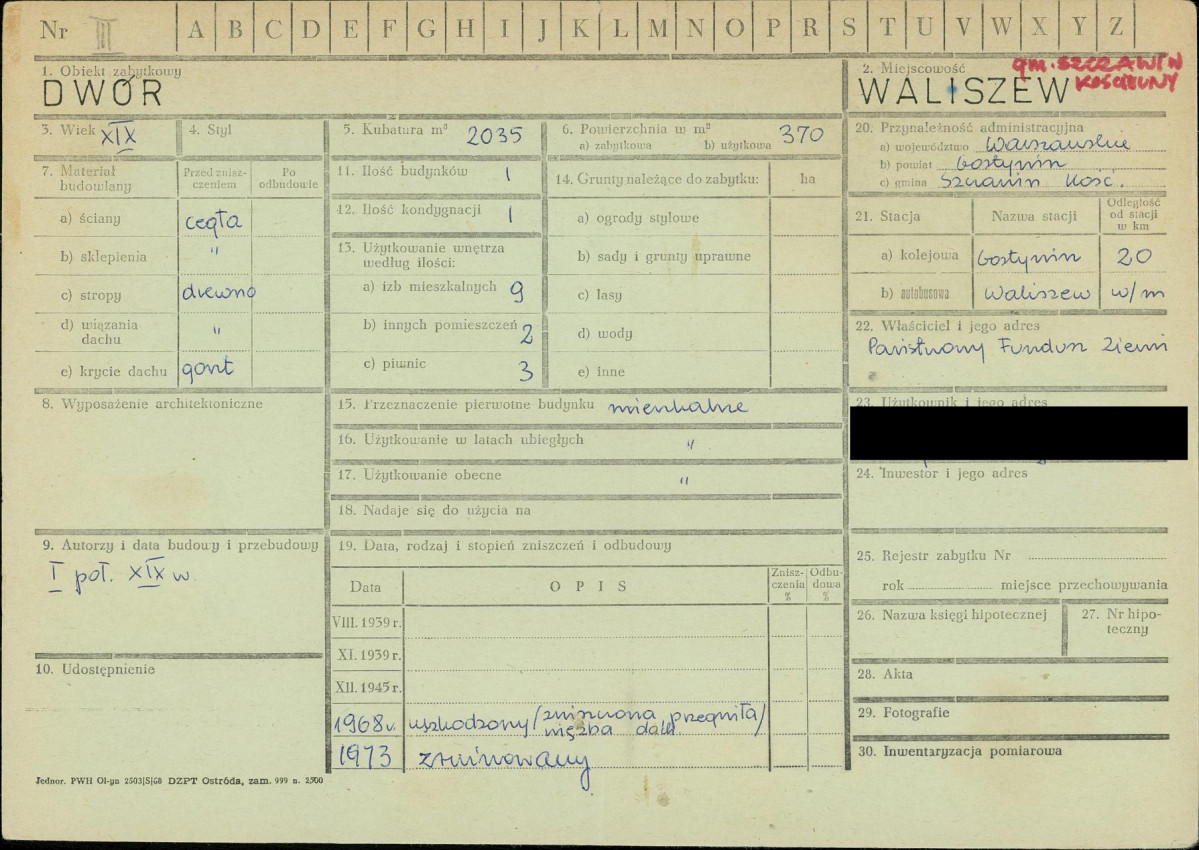1199x850 pixels.
Task: Click the DWOR object title
Action: click(x=102, y=93)
